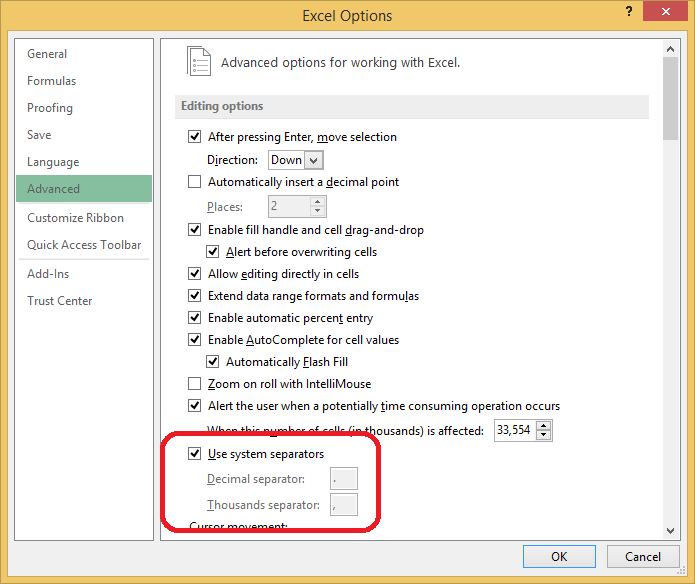Enable Automatically insert a decimal point

(195, 182)
